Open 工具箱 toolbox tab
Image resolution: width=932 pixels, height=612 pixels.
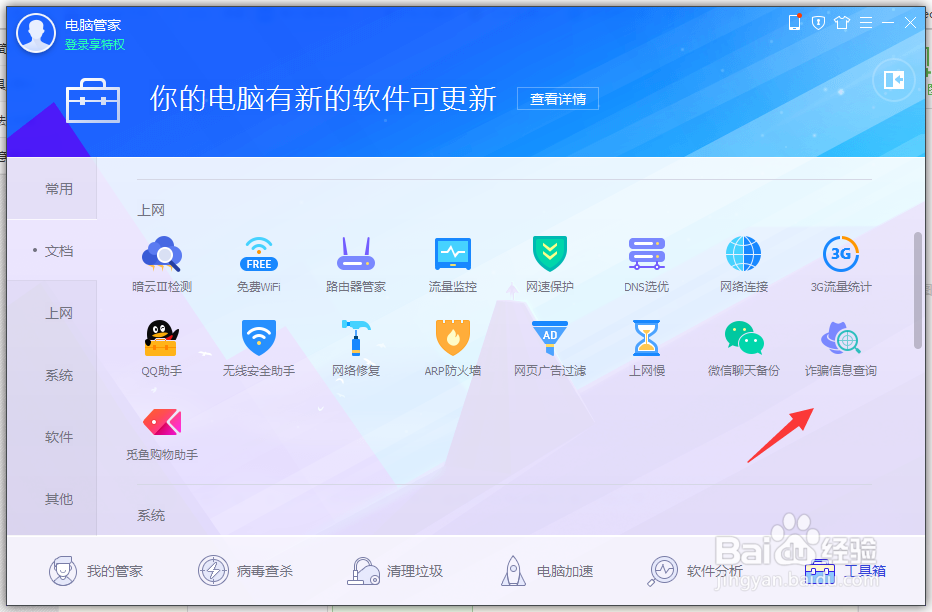pos(845,571)
